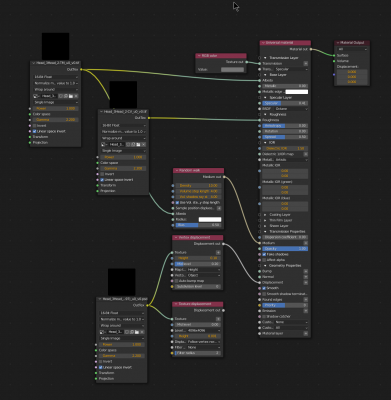The image size is (391, 400).
Task: Click the Medium out socket on Random walk
Action: tap(224, 177)
